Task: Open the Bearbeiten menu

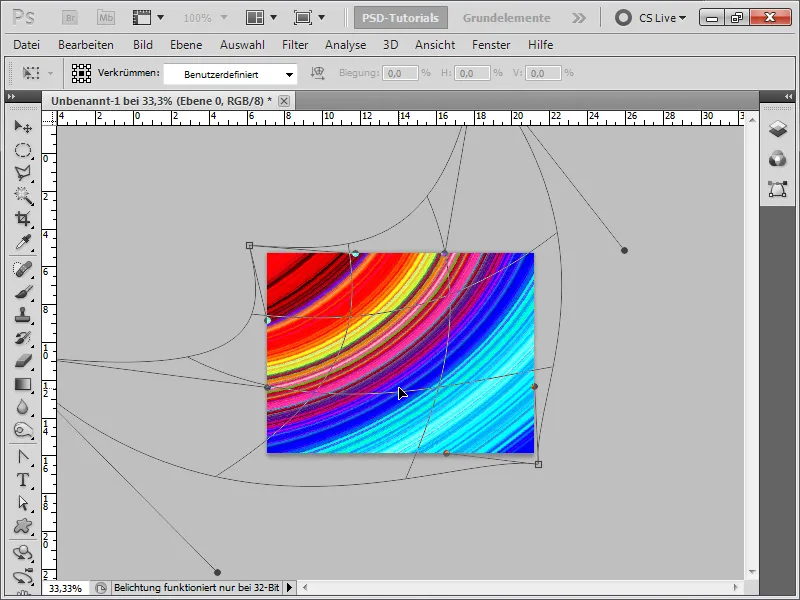Action: tap(86, 45)
